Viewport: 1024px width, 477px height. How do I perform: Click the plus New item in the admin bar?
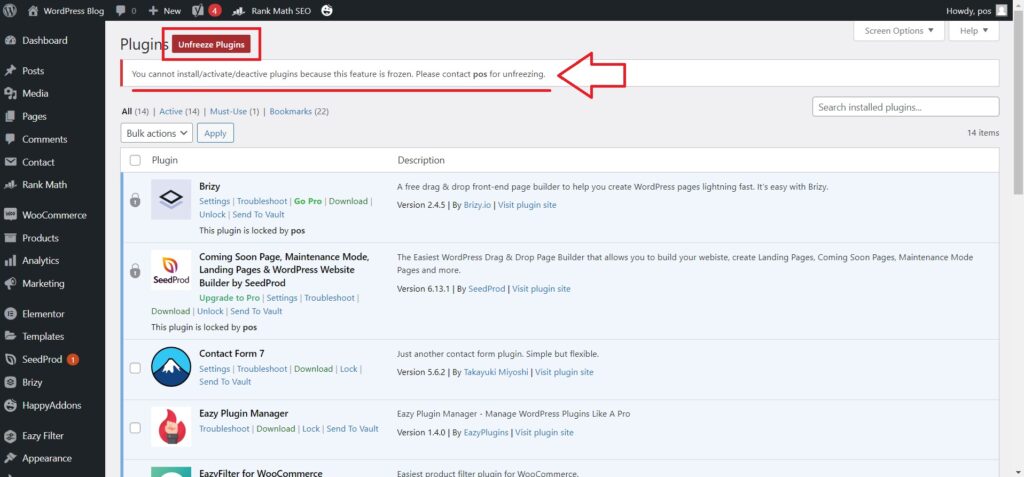tap(165, 10)
